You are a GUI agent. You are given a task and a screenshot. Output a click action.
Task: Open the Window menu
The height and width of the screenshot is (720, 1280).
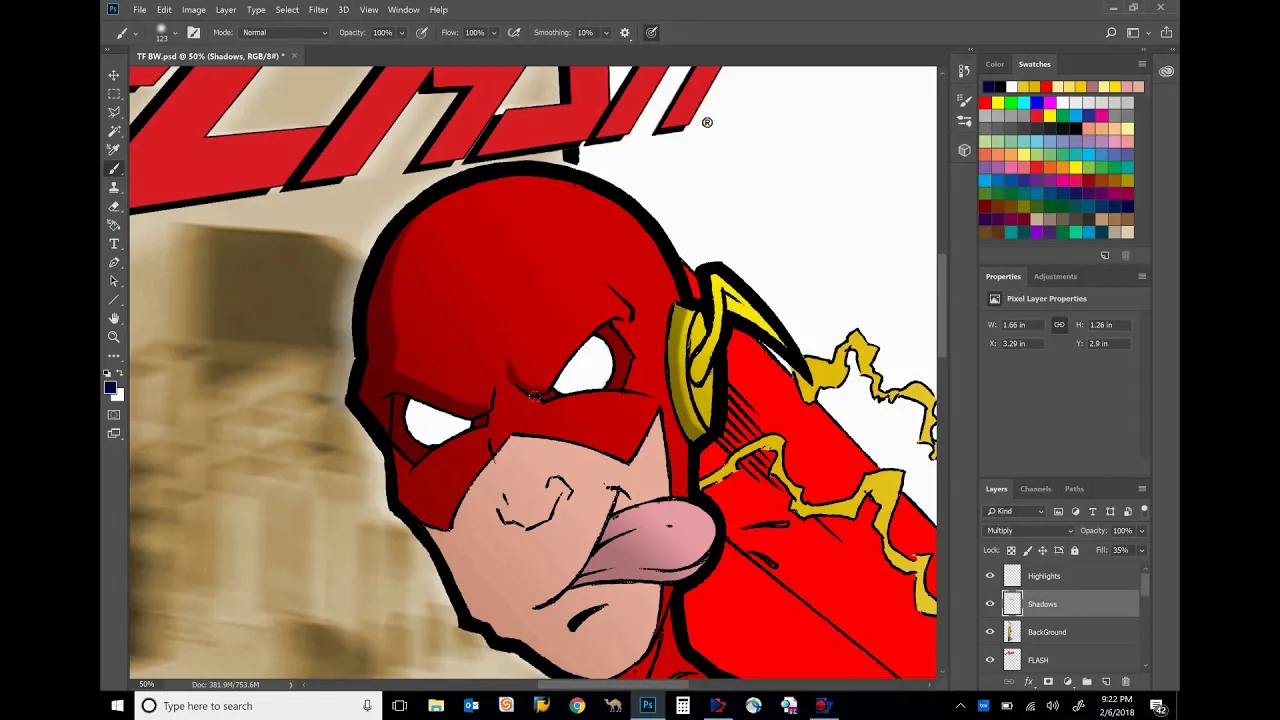tap(404, 9)
